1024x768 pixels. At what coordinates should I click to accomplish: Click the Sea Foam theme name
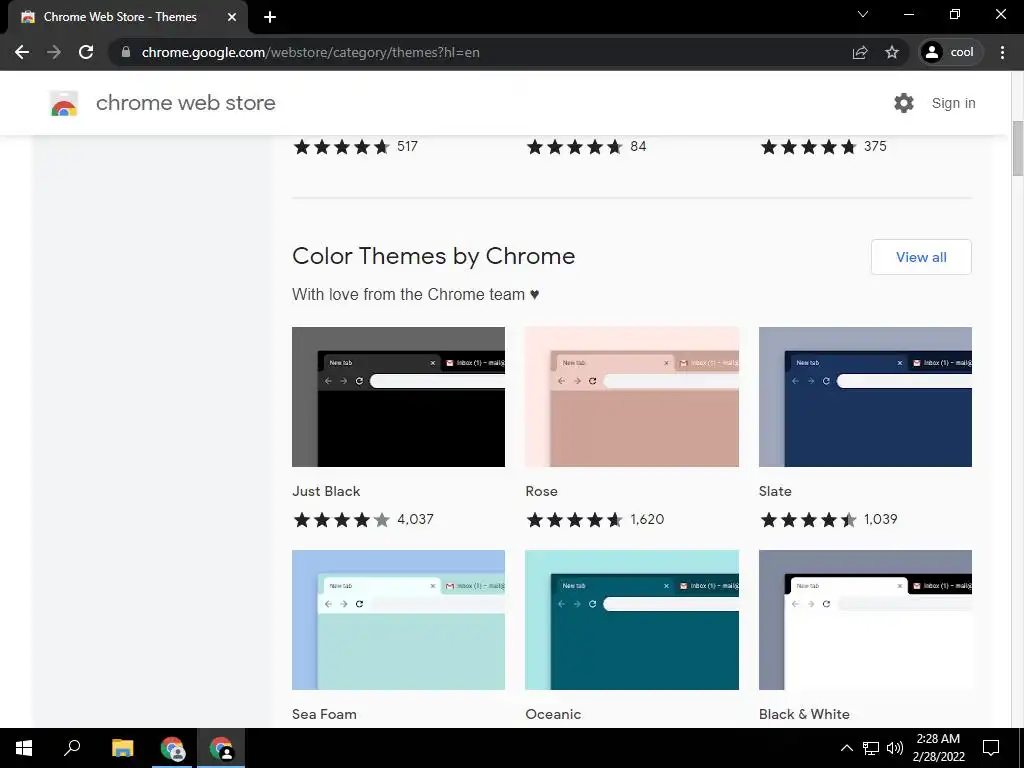tap(325, 714)
